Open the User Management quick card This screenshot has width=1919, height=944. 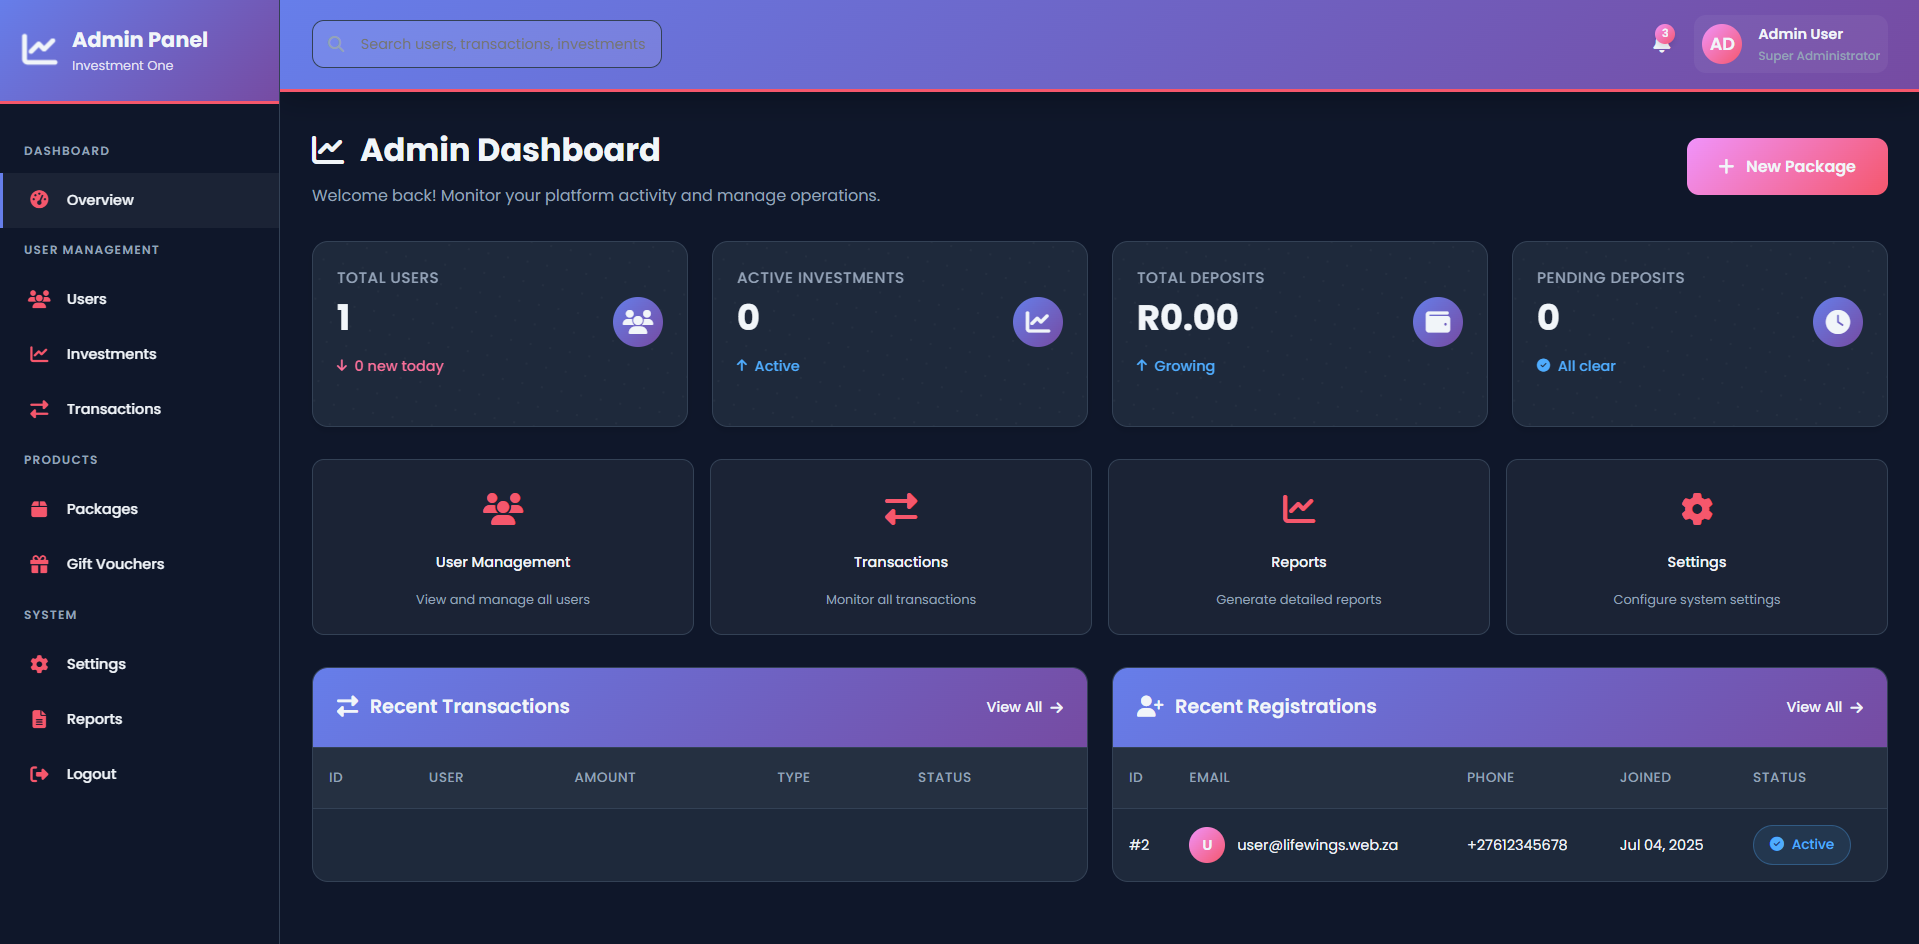503,547
